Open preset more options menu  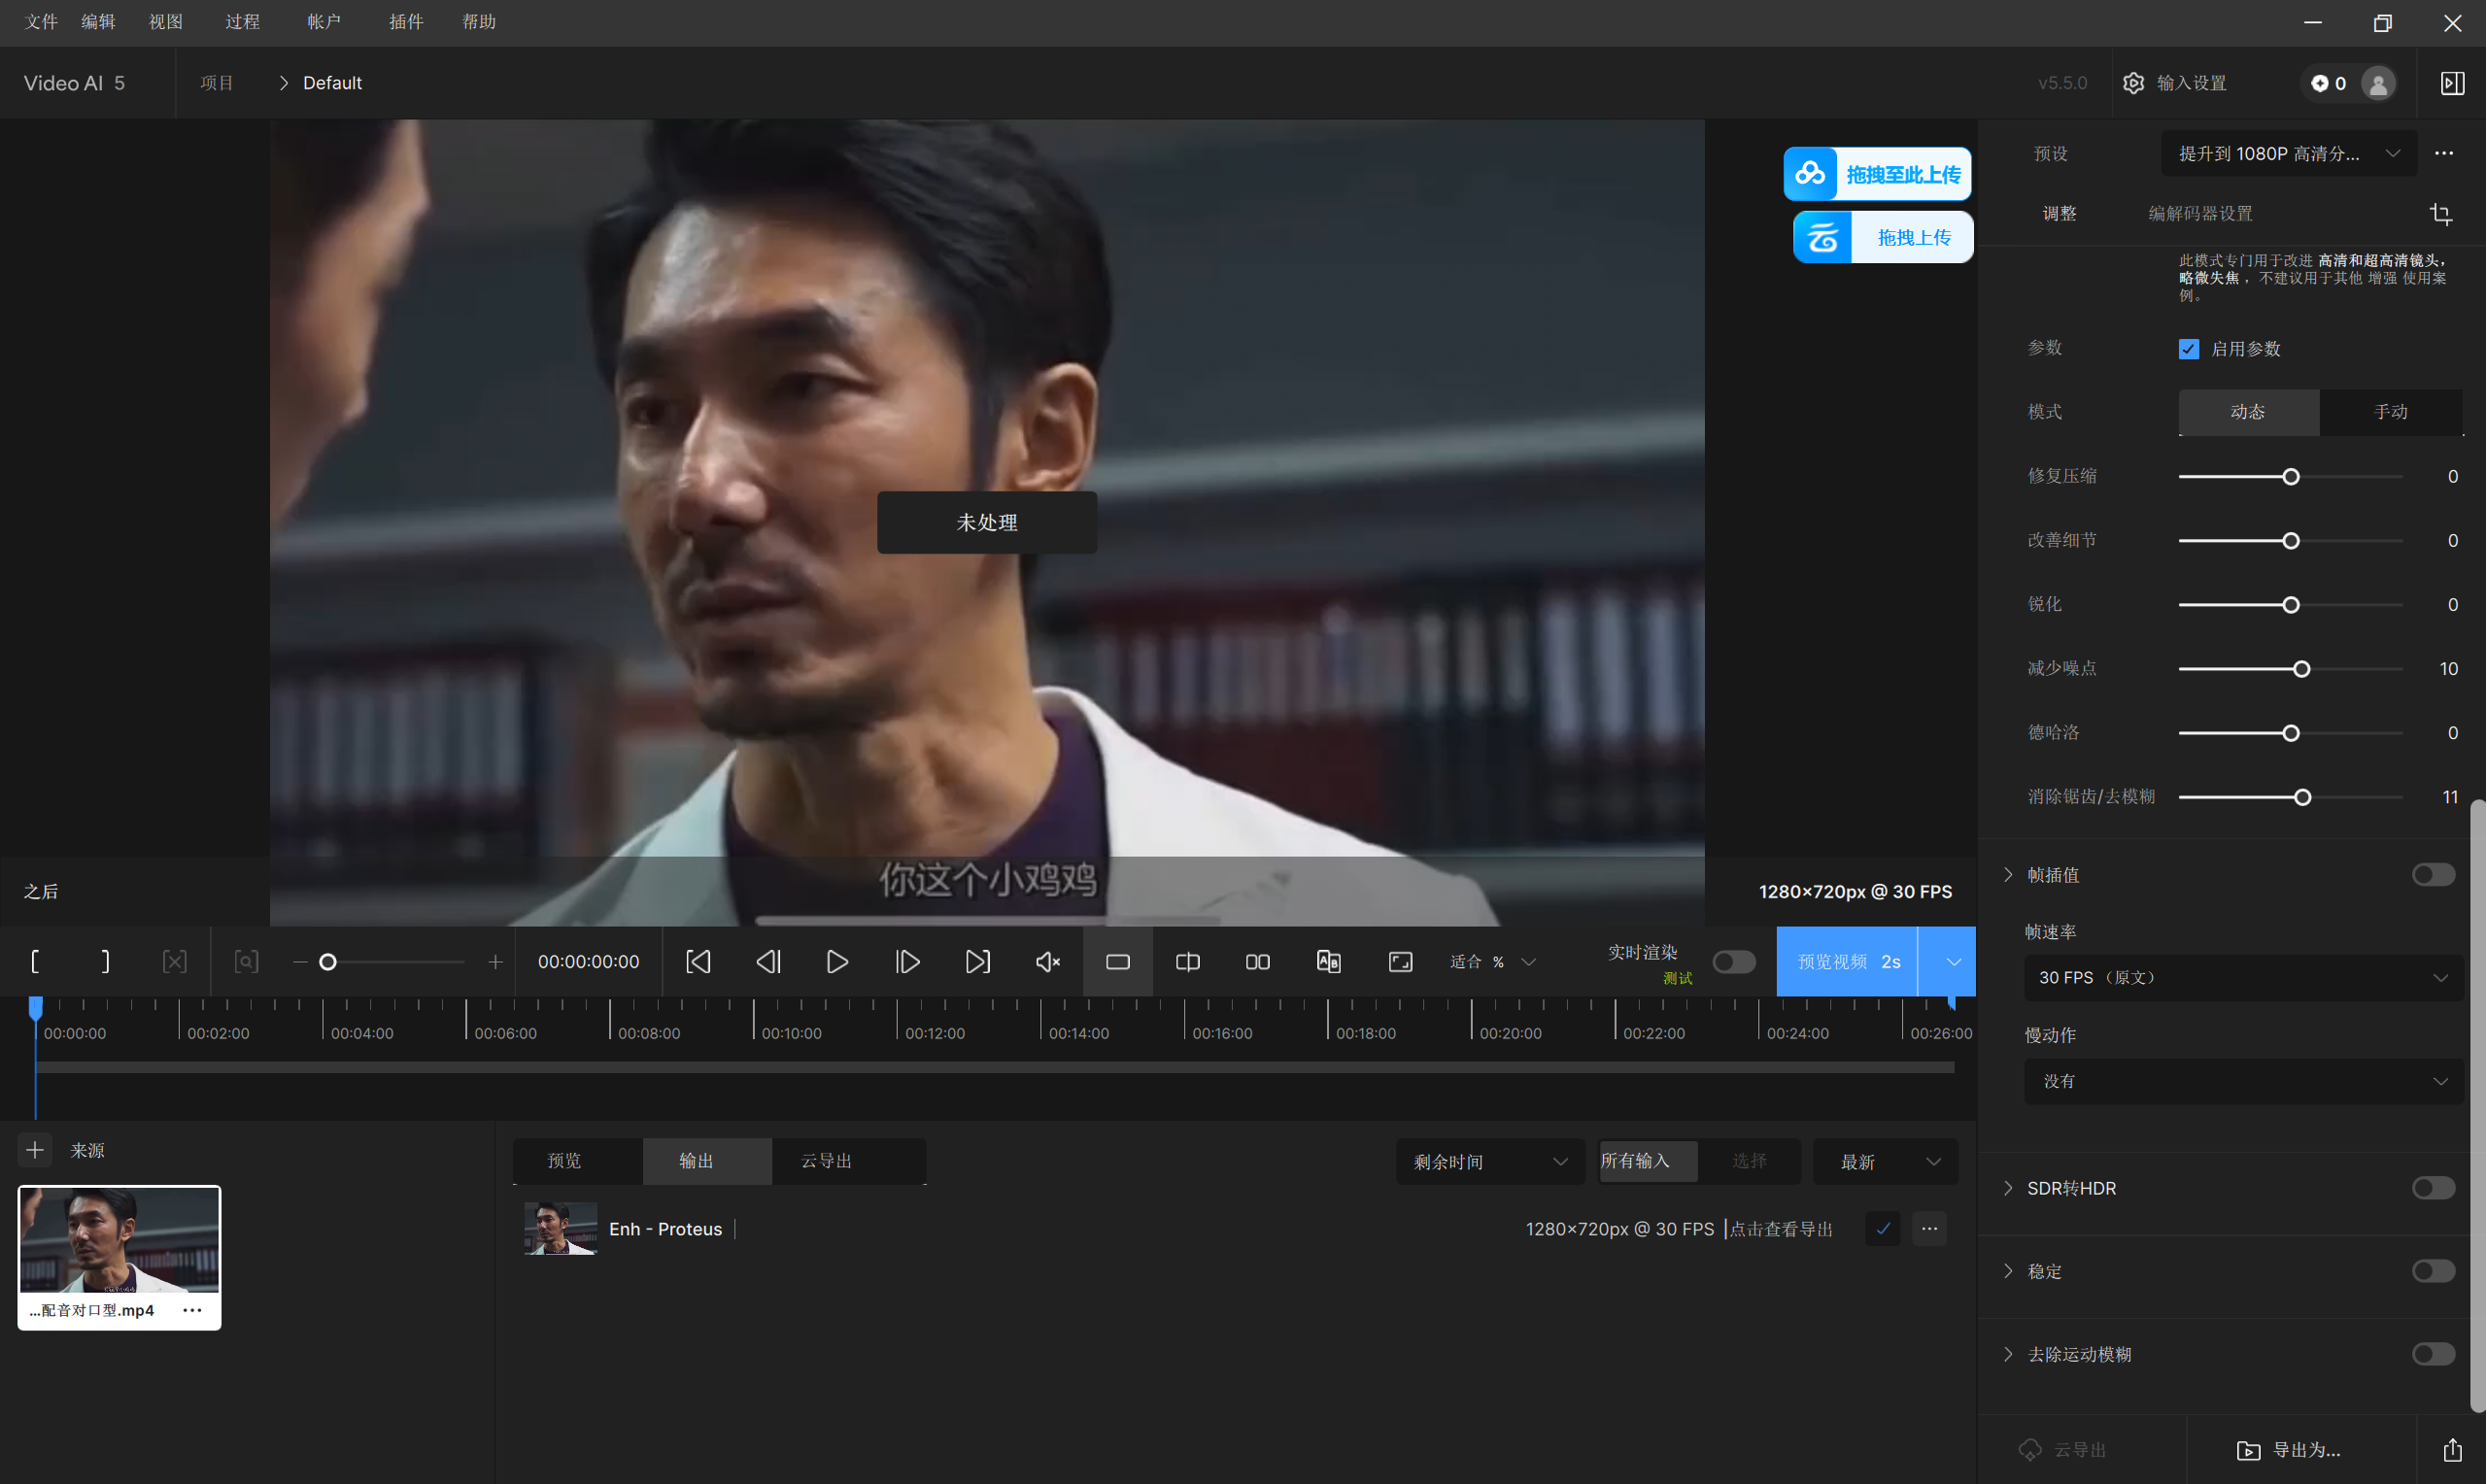(2444, 153)
